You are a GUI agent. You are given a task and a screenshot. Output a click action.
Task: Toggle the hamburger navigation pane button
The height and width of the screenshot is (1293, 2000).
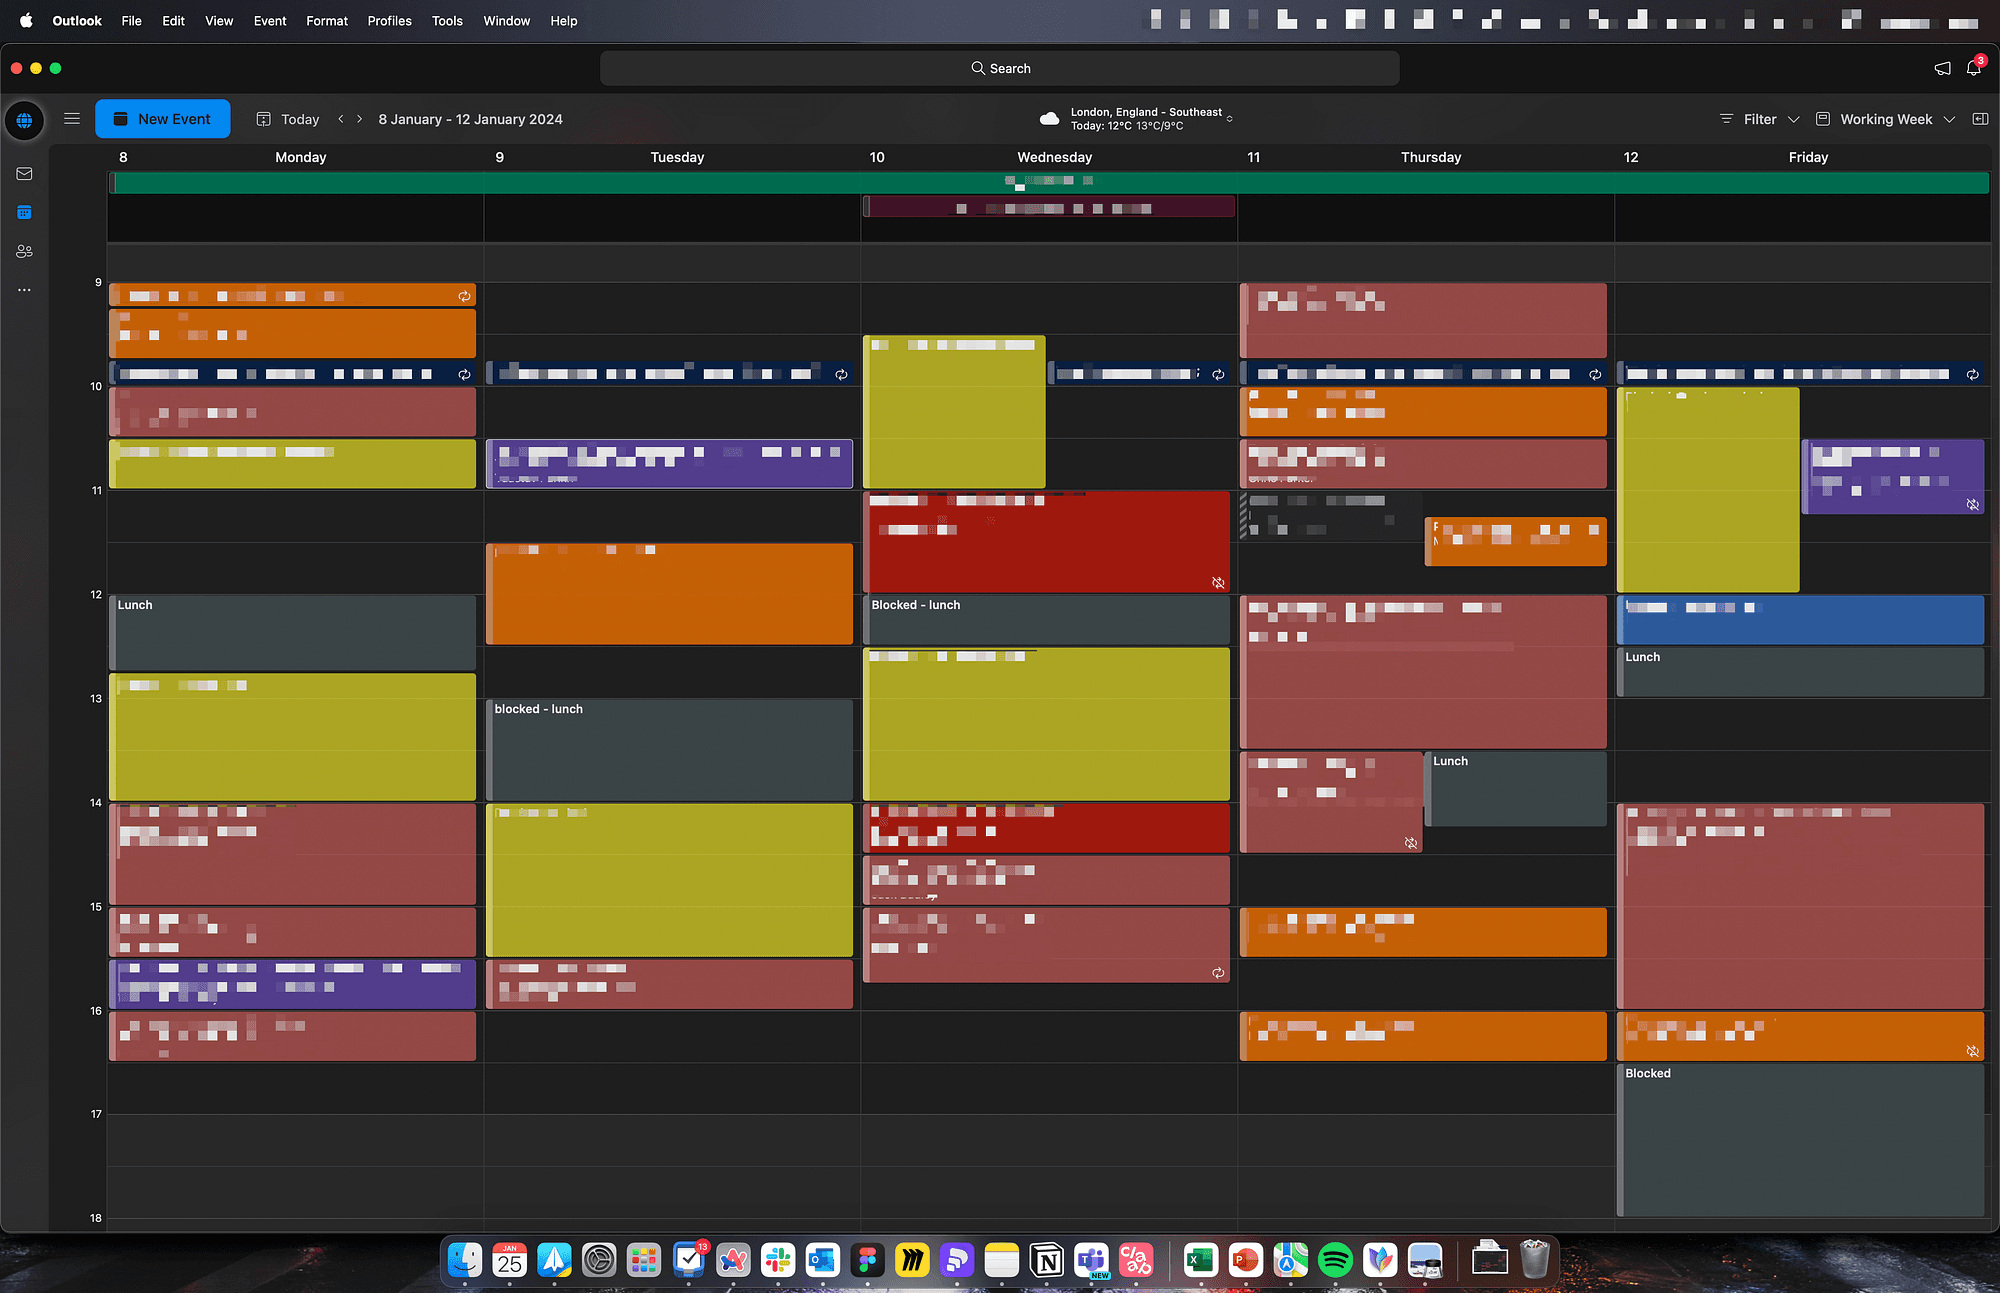pos(72,119)
